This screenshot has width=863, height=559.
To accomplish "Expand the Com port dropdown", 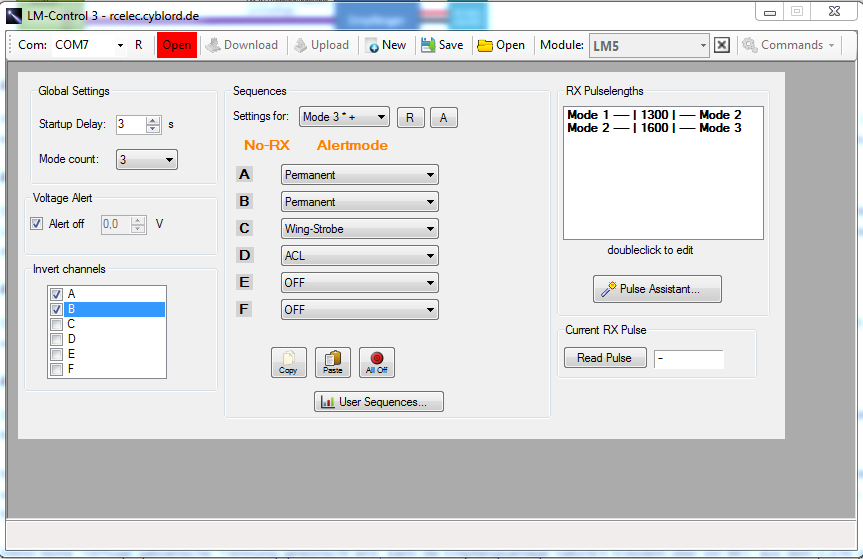I will [x=120, y=45].
